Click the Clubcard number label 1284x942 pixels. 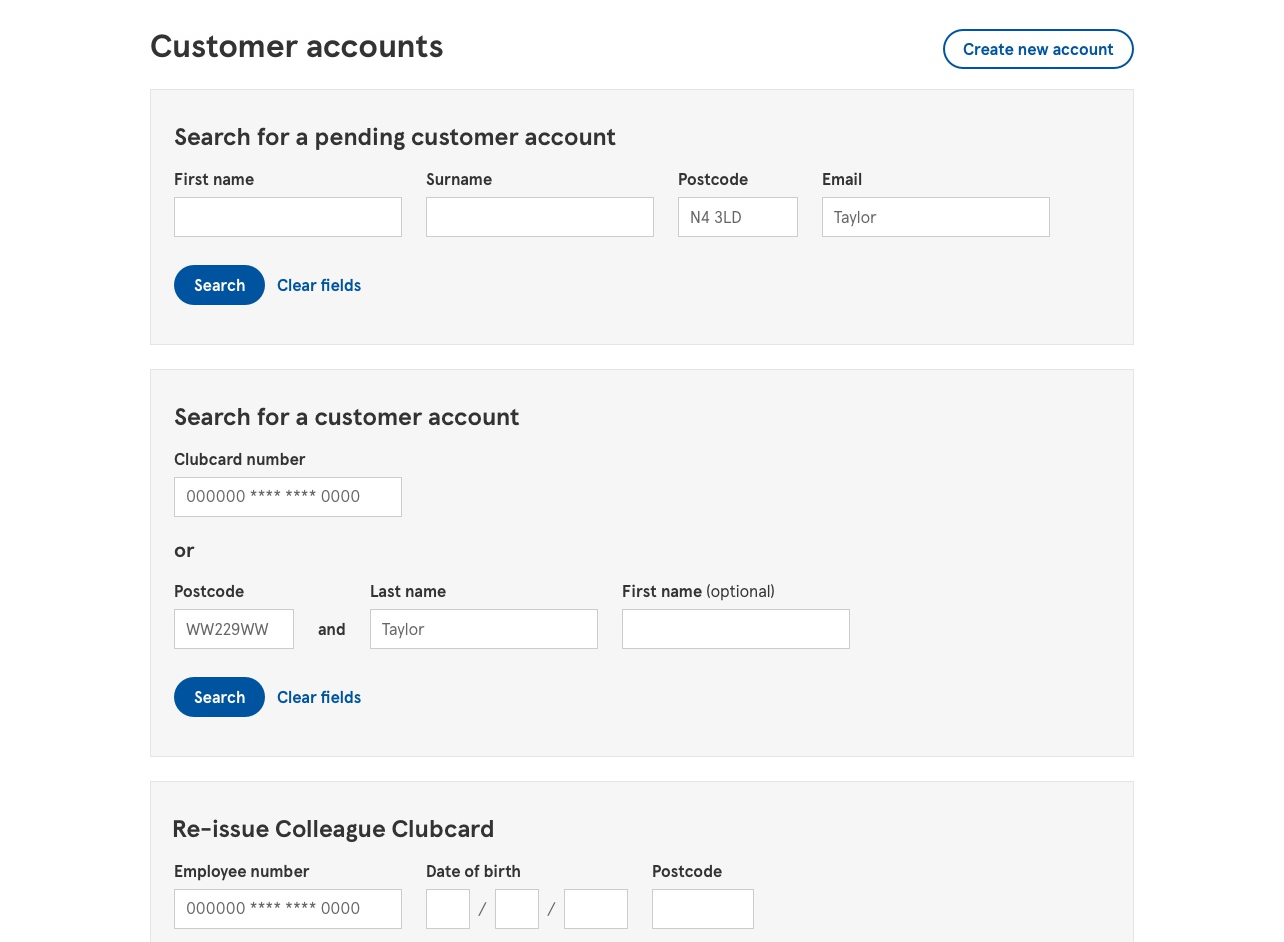[240, 459]
